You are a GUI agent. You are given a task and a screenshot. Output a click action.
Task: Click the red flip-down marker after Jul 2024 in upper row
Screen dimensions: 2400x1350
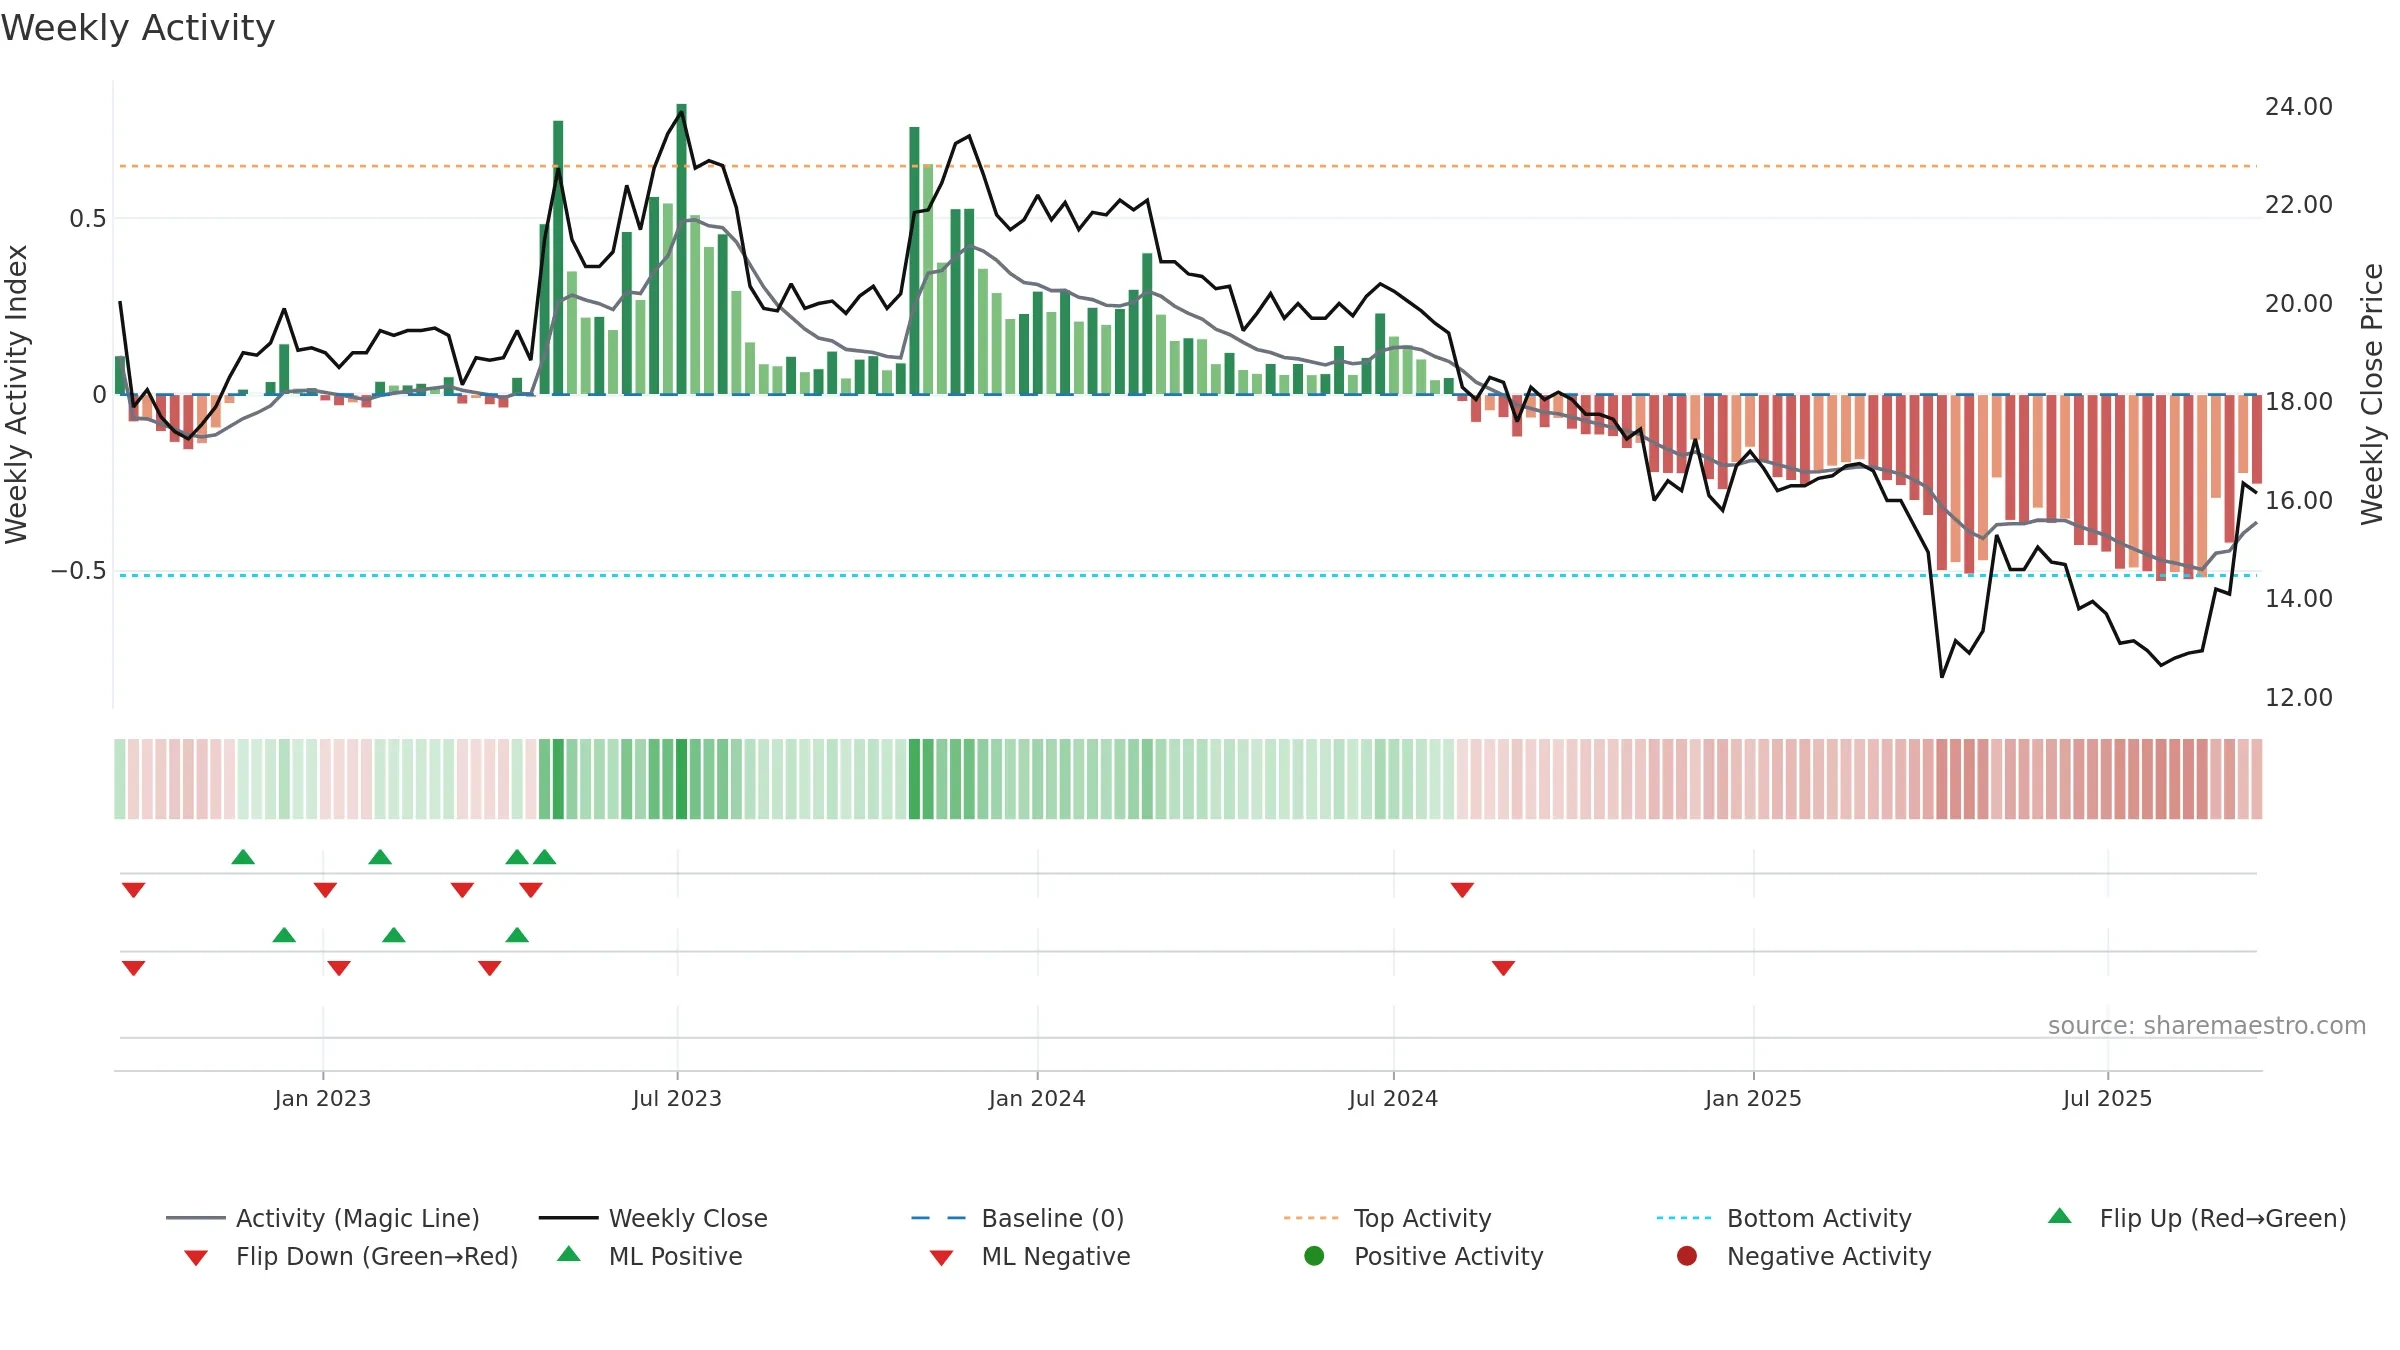coord(1462,890)
